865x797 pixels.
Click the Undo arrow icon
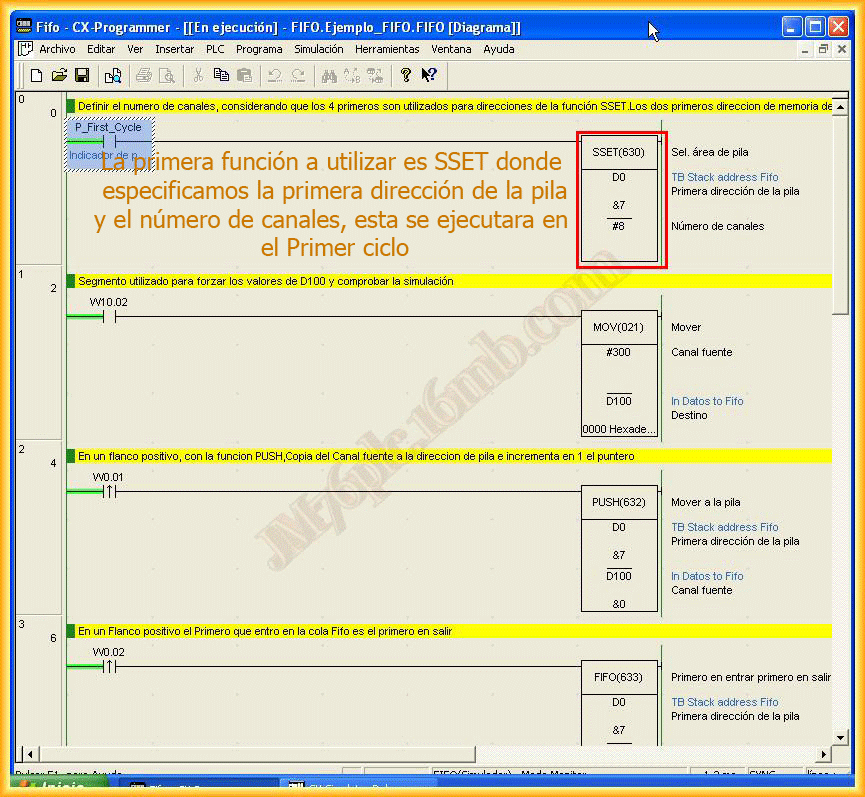pos(274,75)
